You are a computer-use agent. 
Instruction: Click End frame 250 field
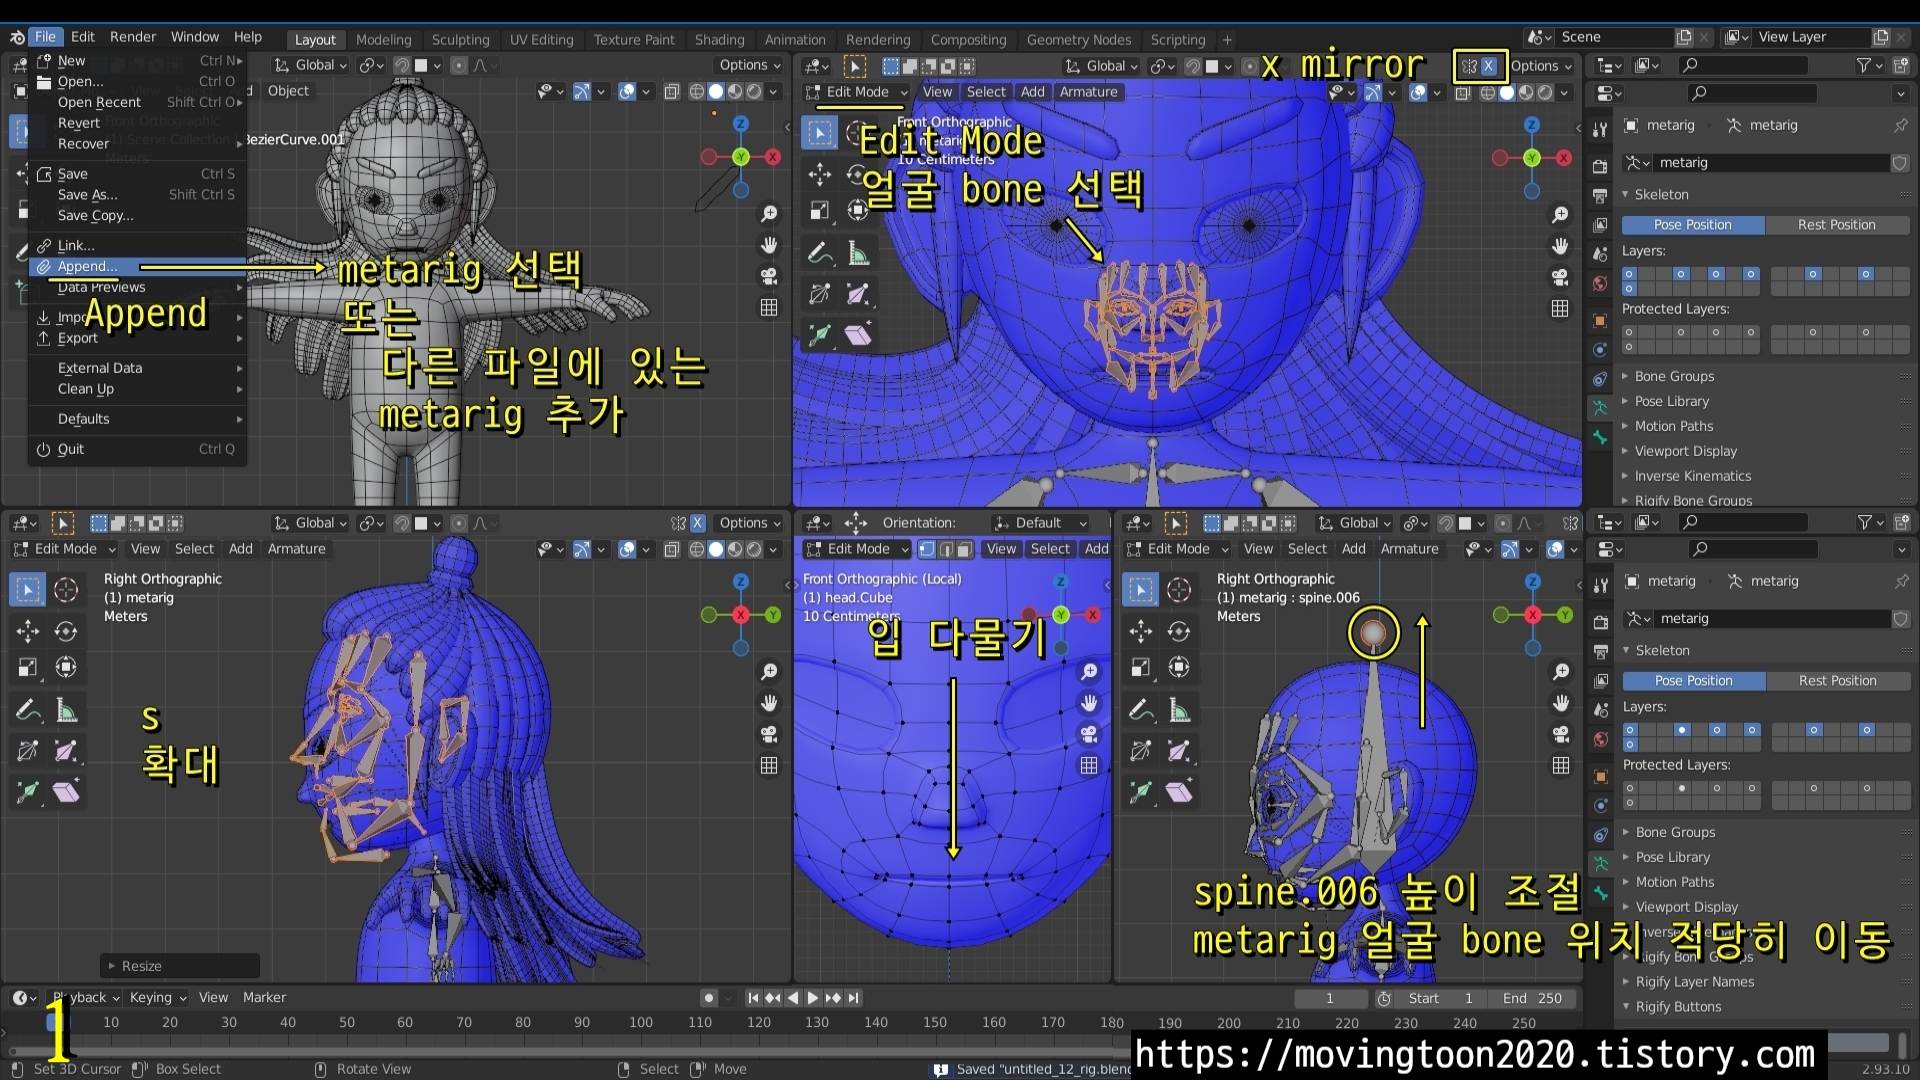point(1531,999)
